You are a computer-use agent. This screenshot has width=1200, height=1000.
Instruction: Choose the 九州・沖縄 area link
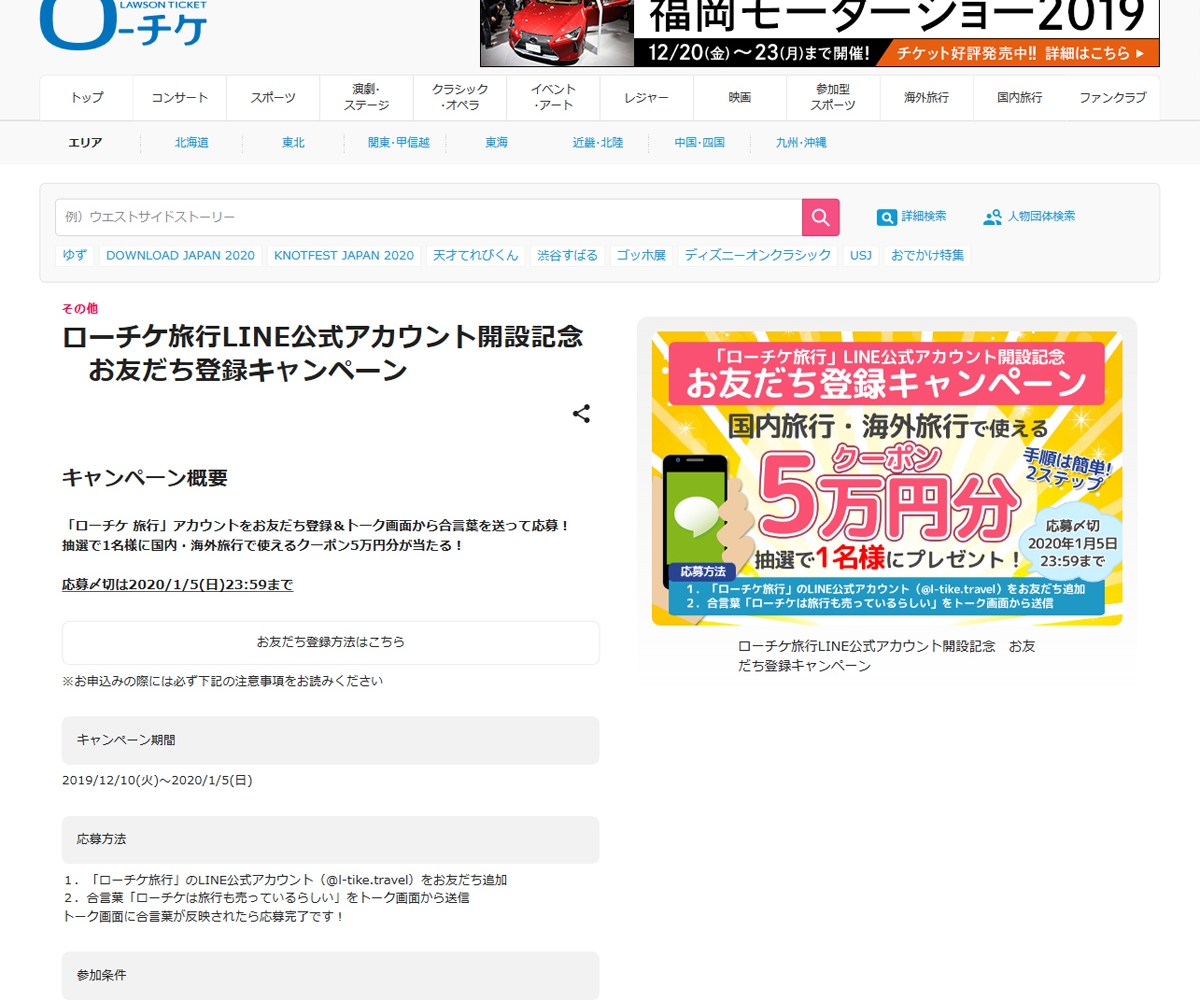coord(801,143)
